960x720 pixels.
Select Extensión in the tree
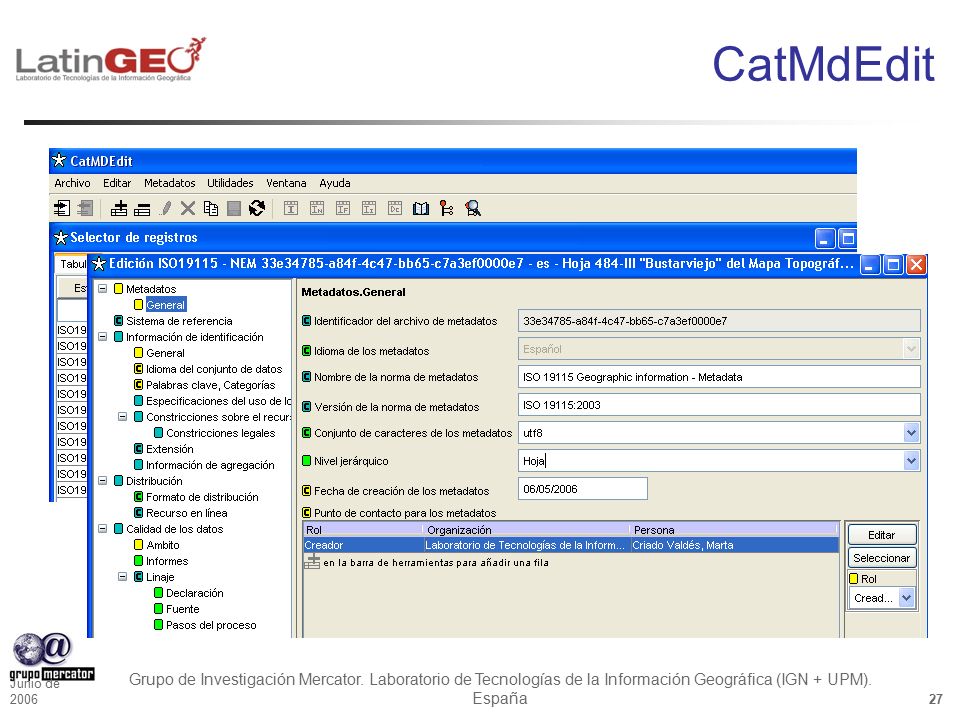click(170, 449)
